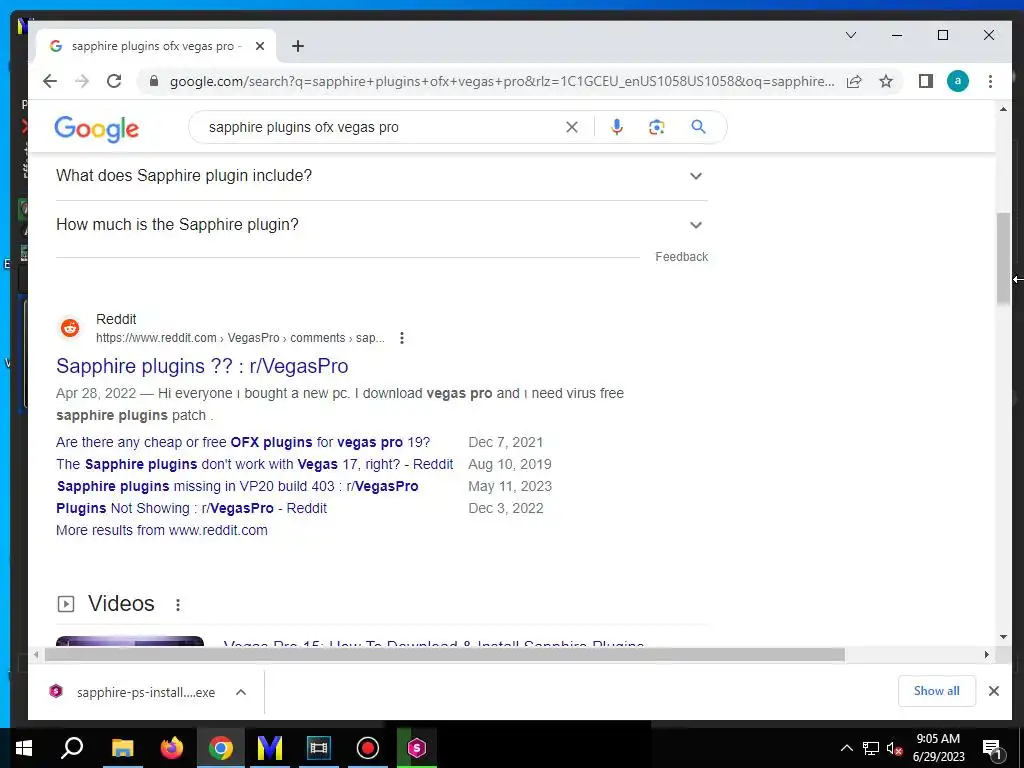Submit search with magnifier icon

(x=698, y=127)
